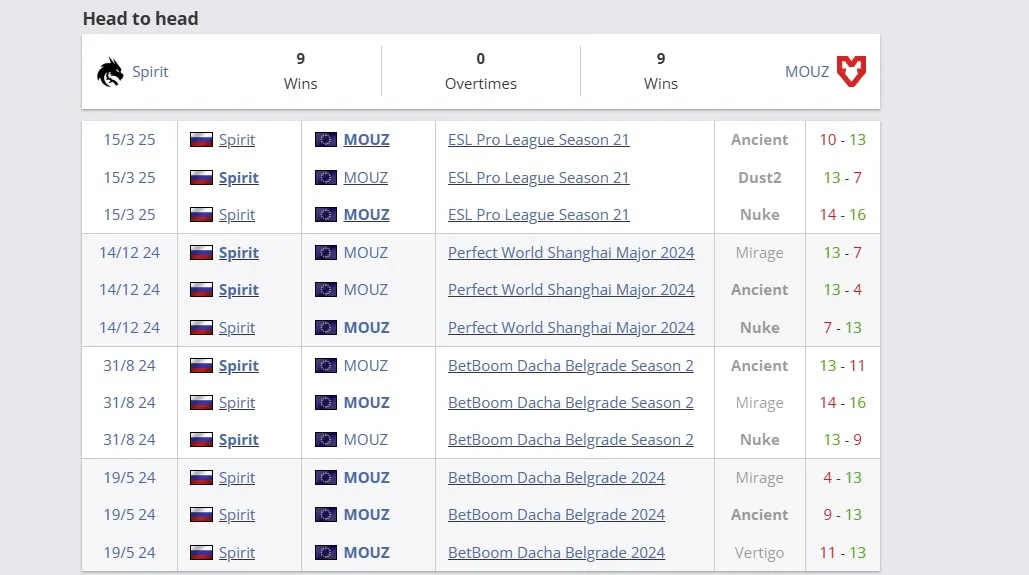Click EU flag in the Mirage 13 - 7 row
1029x575 pixels.
point(326,253)
